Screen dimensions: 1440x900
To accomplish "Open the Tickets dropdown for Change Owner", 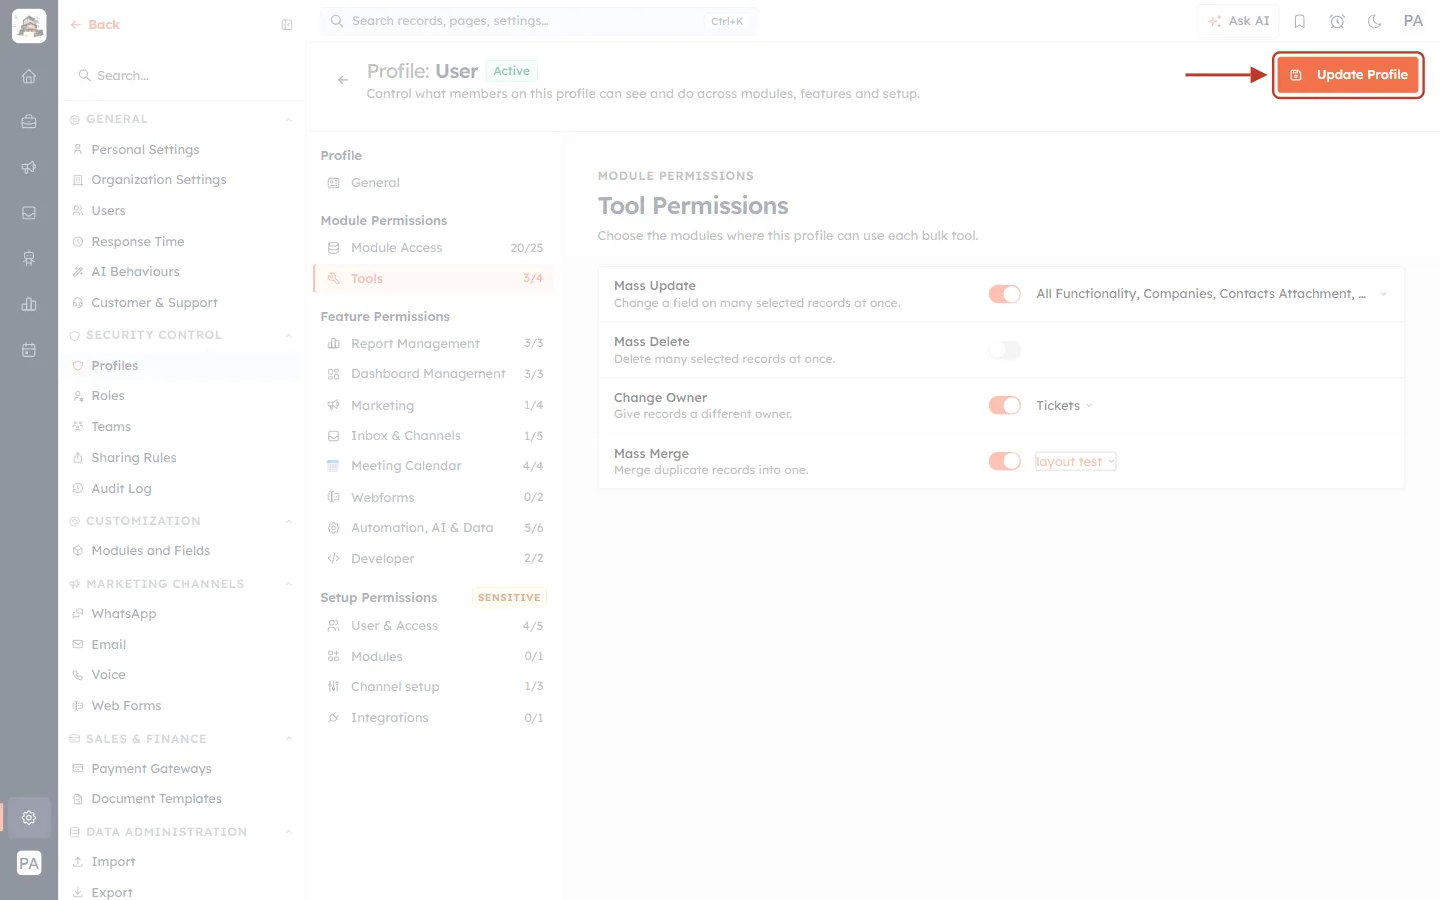I will pos(1064,405).
